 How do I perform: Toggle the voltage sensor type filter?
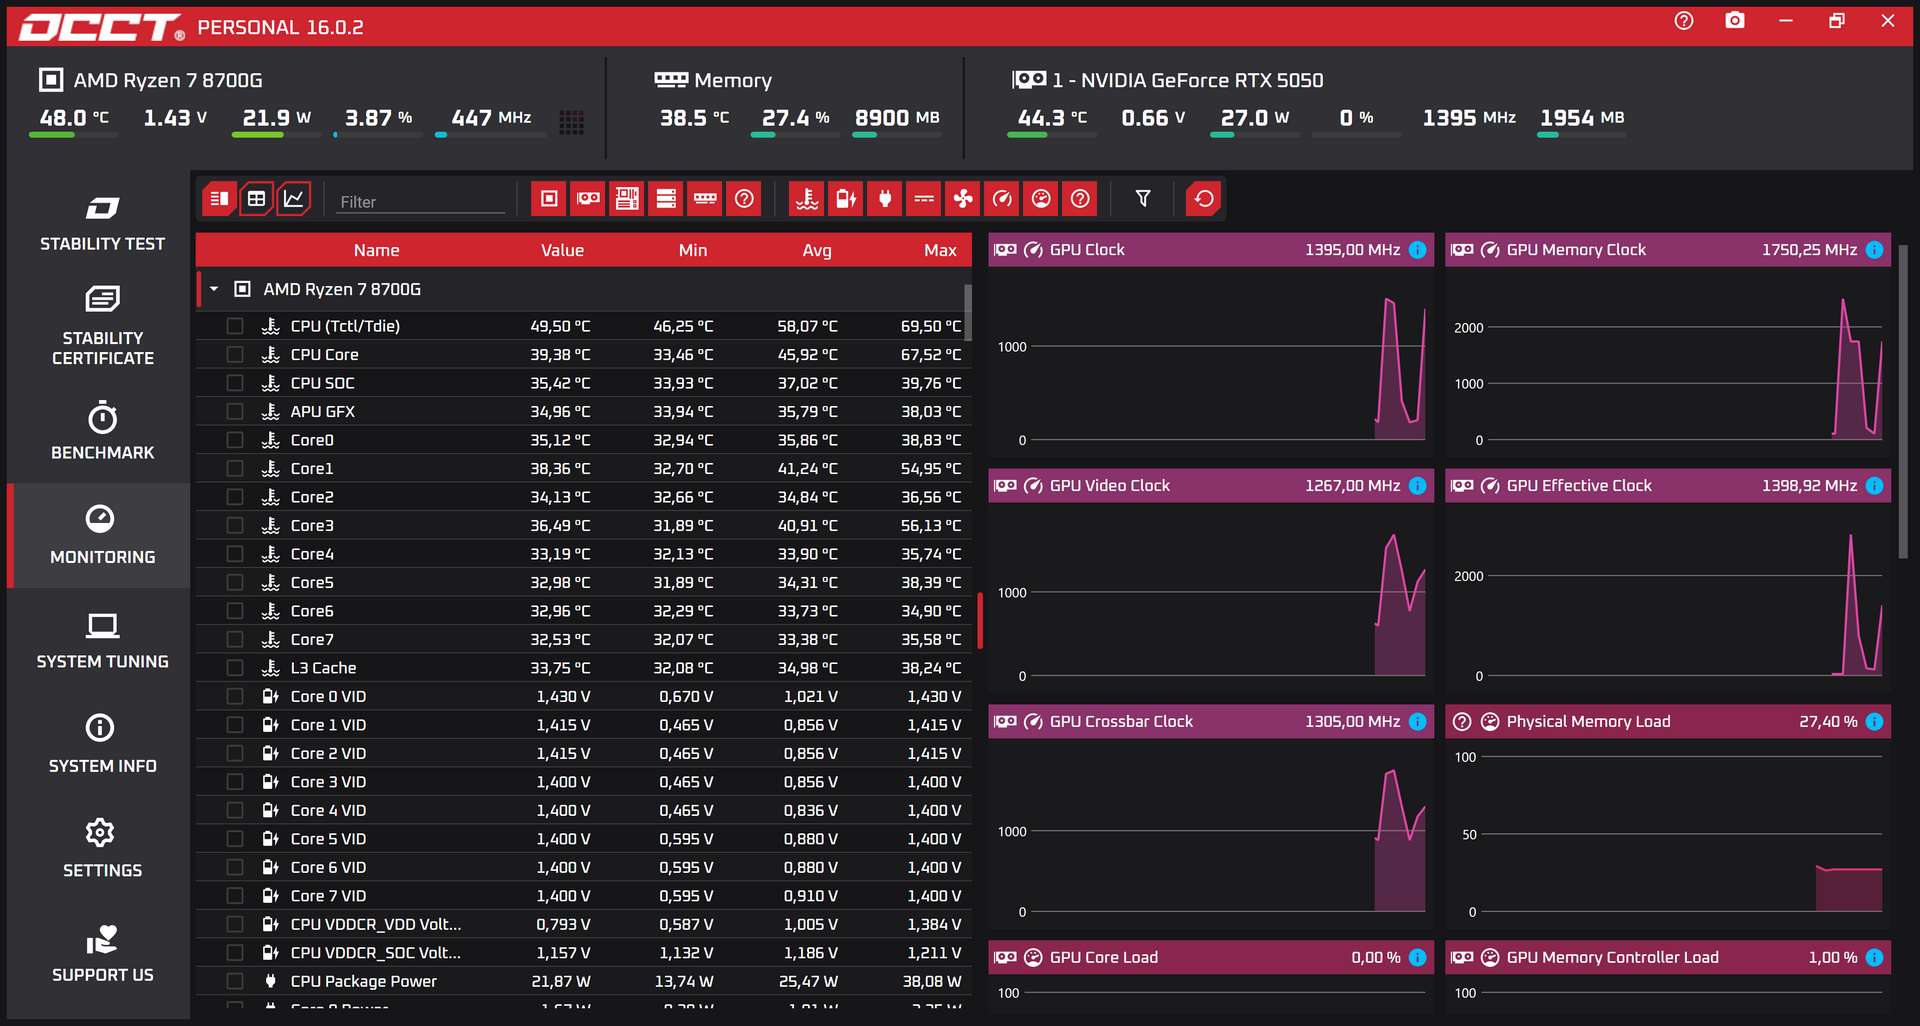click(846, 199)
